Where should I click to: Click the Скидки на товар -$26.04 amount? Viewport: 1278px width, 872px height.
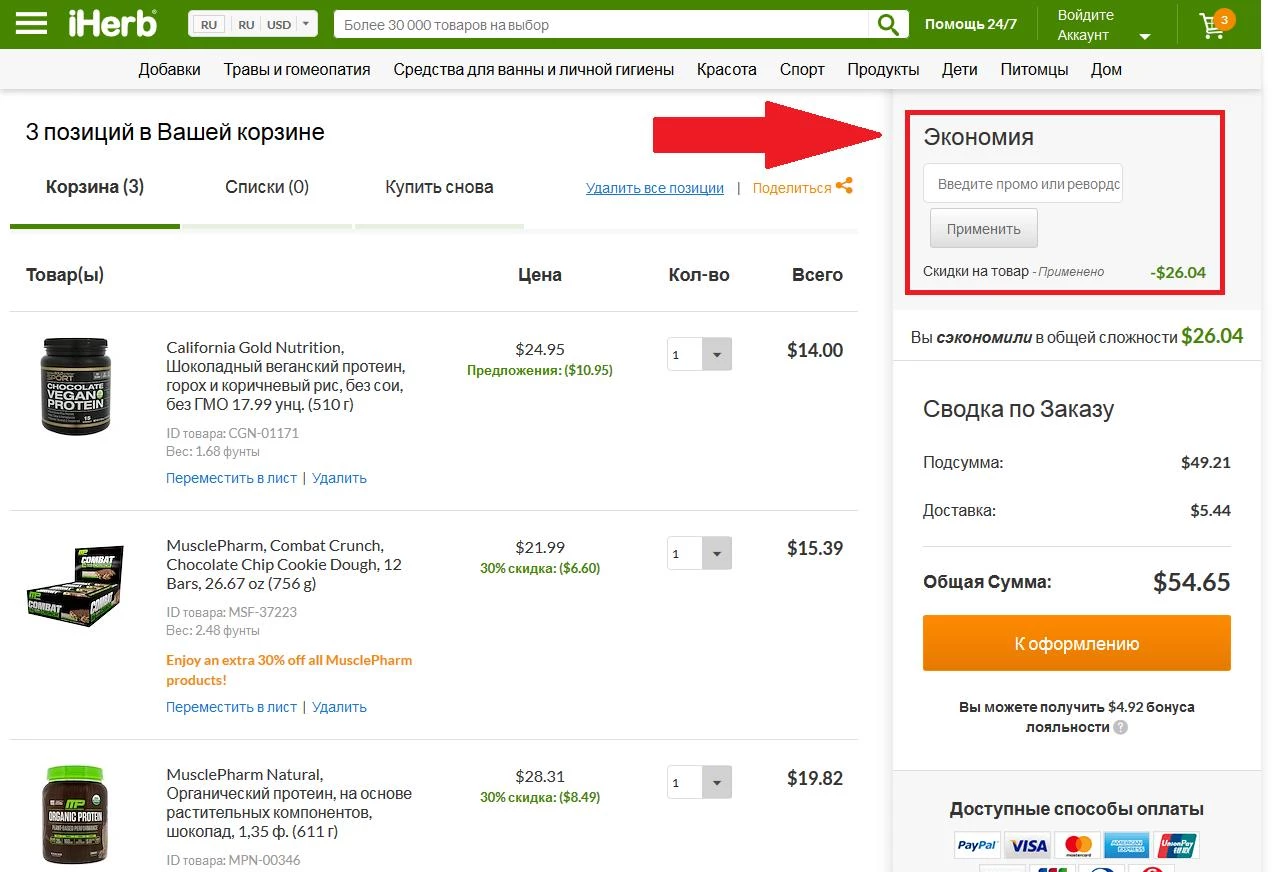[1178, 272]
